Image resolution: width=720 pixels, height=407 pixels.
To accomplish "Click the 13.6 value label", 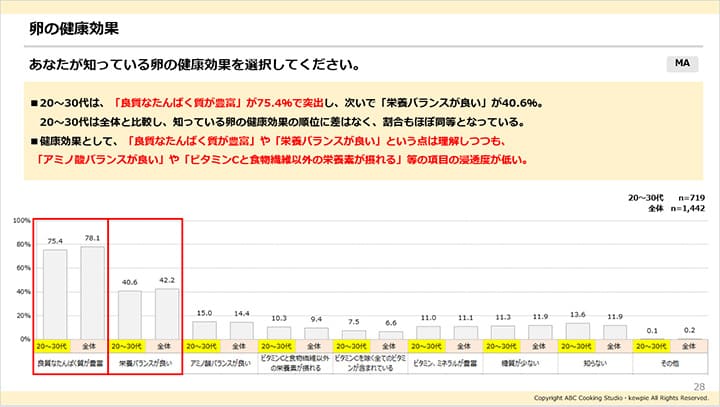I will (578, 314).
